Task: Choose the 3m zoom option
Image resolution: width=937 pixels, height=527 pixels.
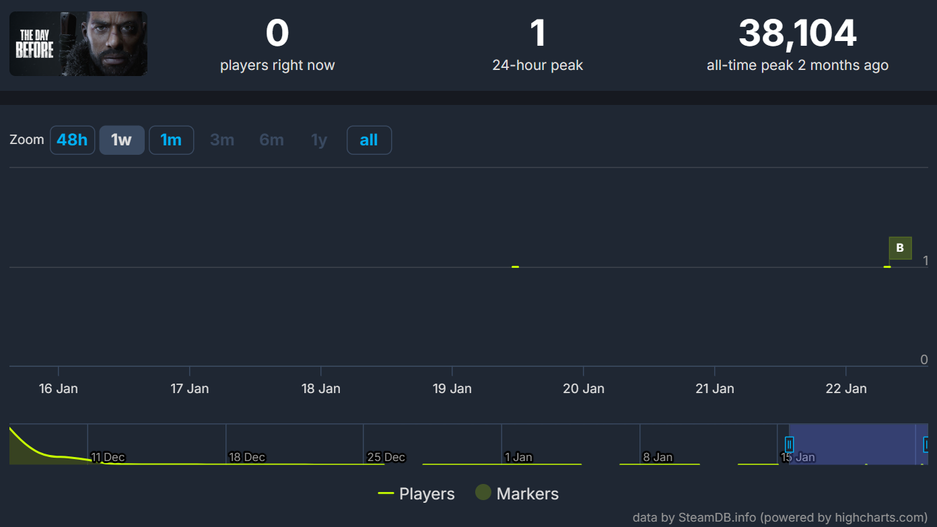Action: point(222,140)
